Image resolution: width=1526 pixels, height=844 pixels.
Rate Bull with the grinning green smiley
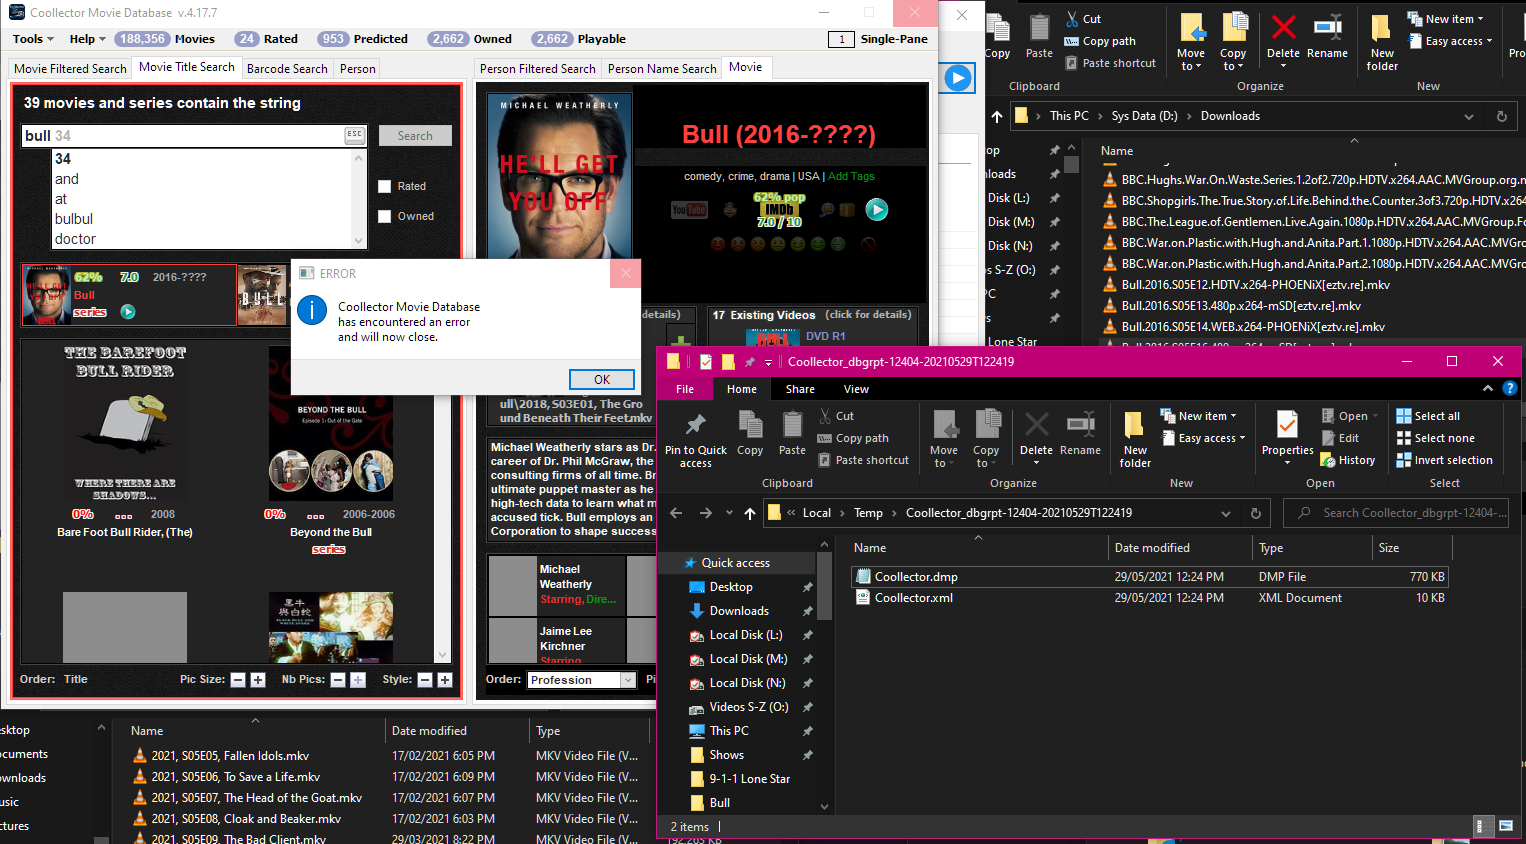(x=838, y=243)
